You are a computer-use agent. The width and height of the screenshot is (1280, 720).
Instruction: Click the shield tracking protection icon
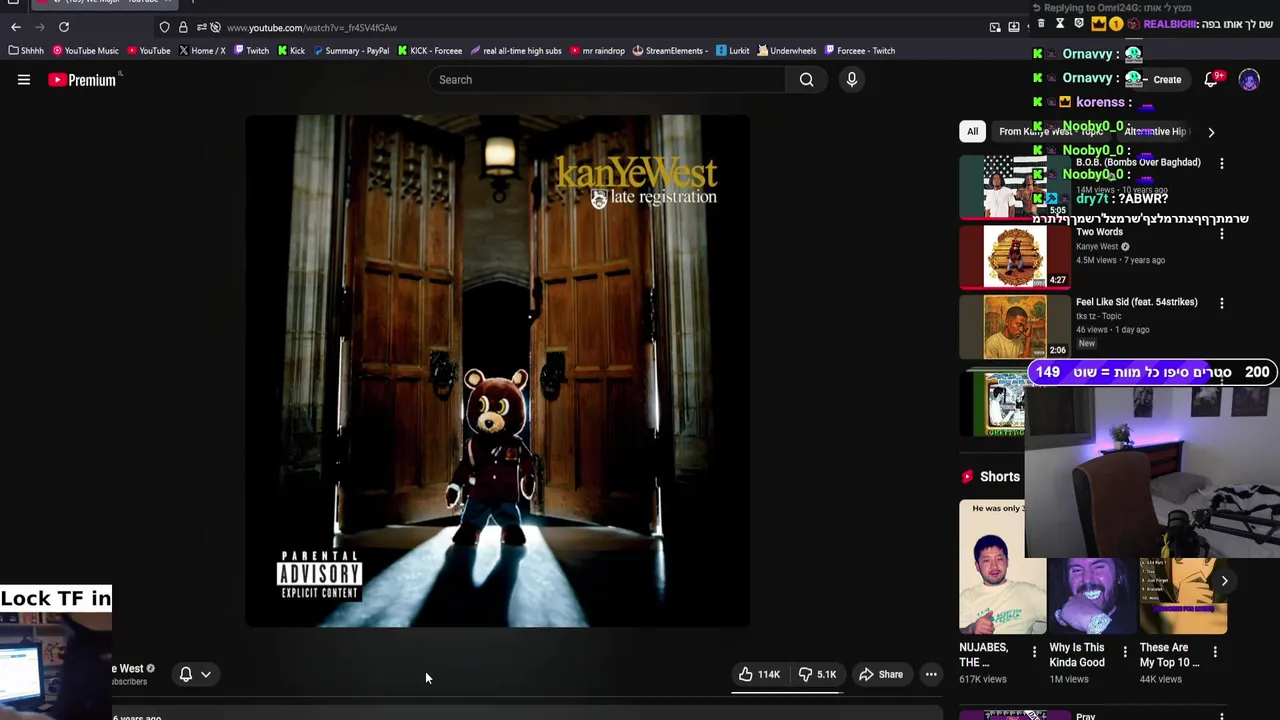pos(165,27)
